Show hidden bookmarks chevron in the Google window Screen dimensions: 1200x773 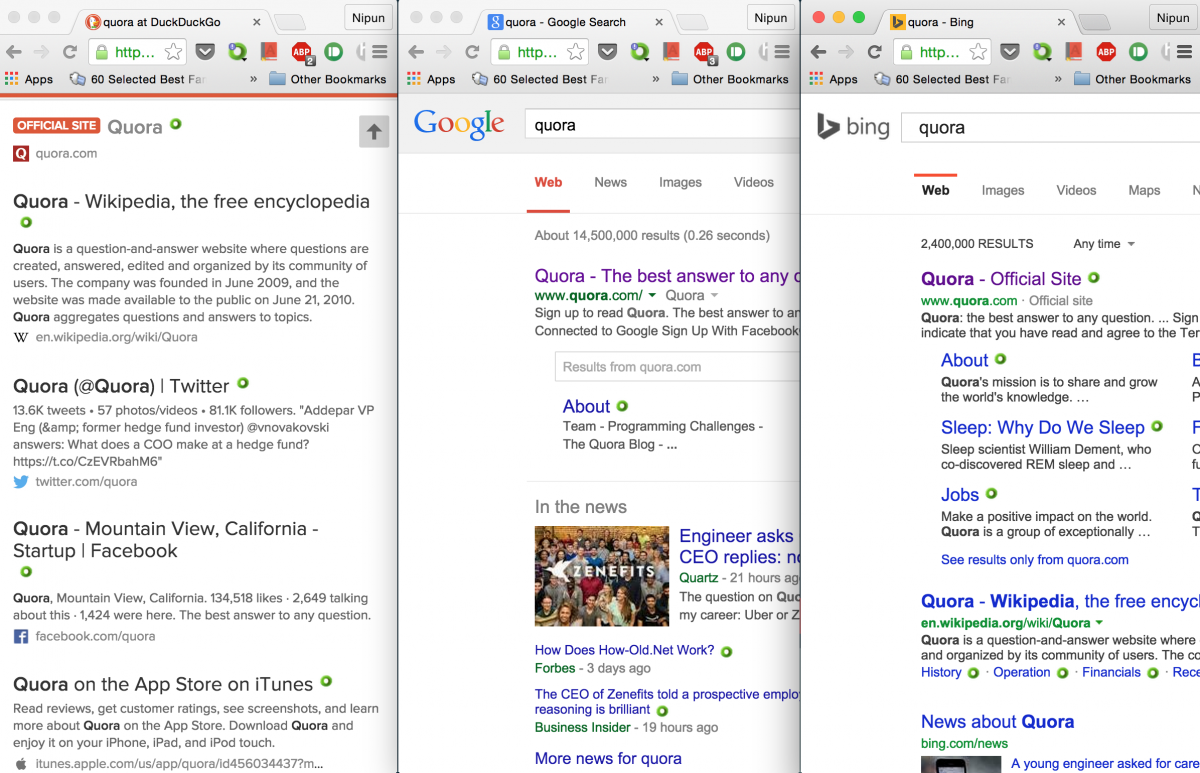[x=656, y=79]
